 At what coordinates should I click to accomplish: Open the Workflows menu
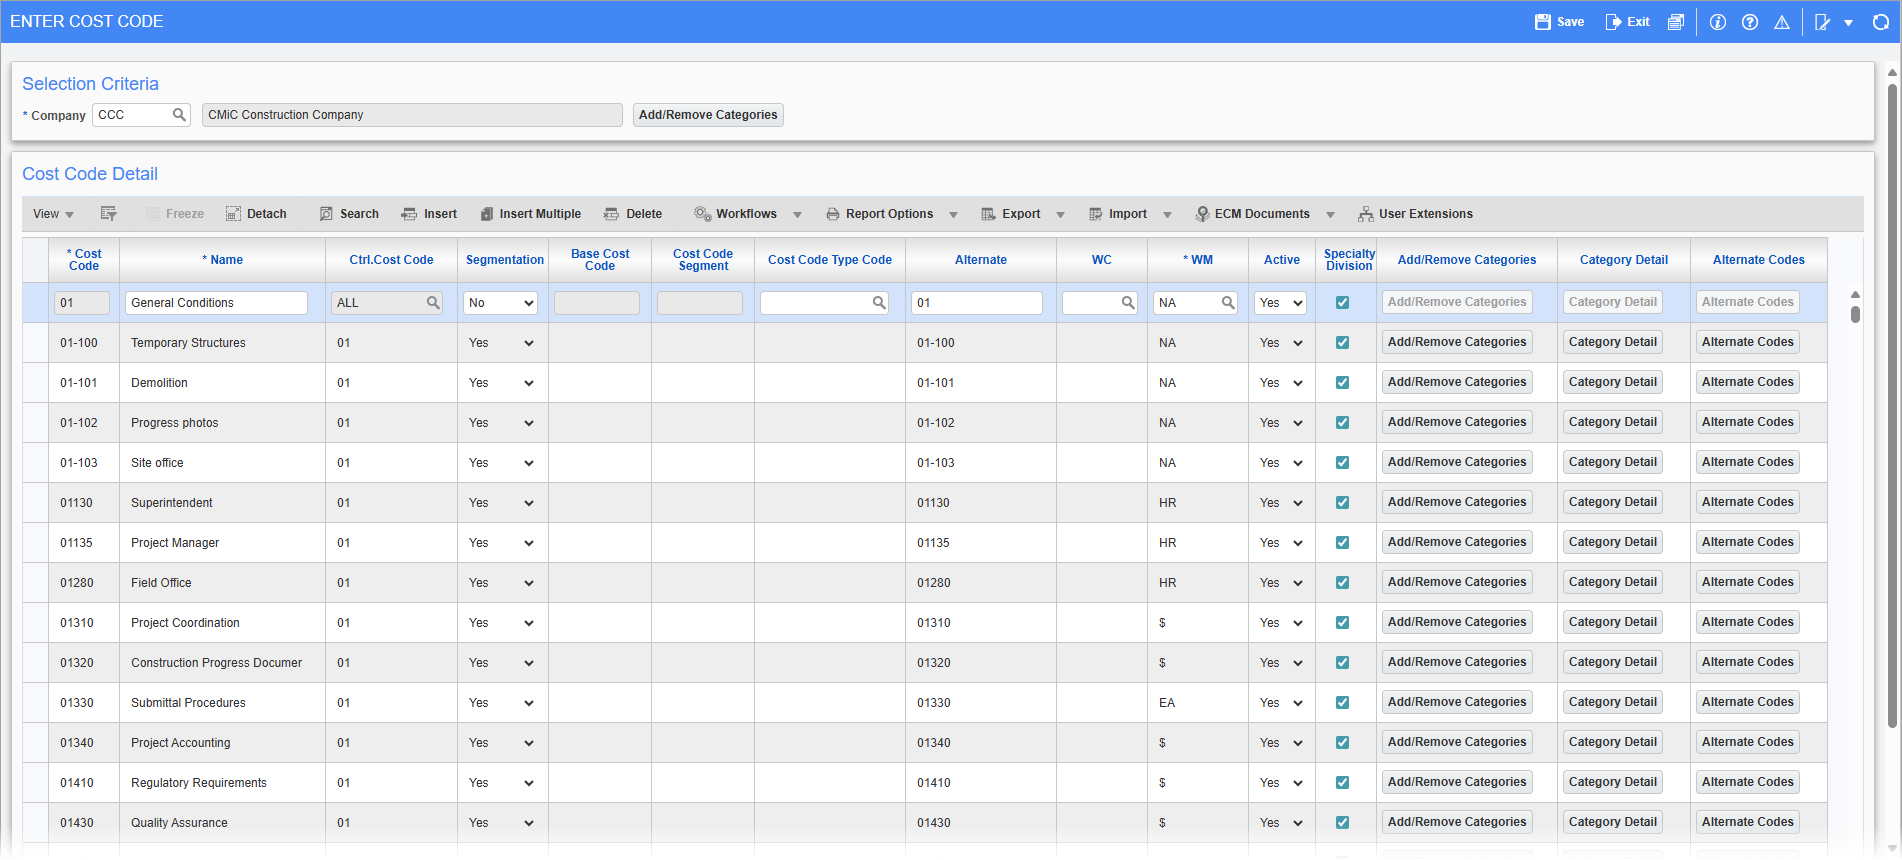(746, 214)
